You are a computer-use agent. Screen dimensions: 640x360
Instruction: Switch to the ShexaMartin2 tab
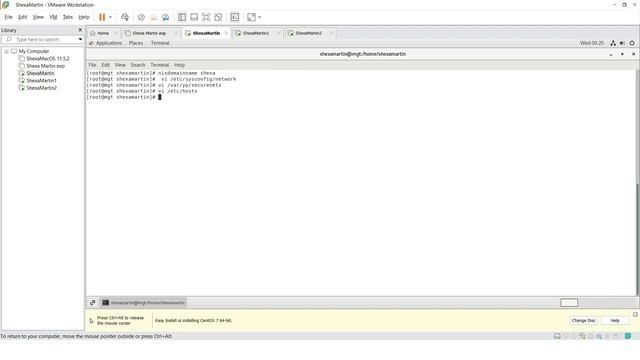(309, 33)
